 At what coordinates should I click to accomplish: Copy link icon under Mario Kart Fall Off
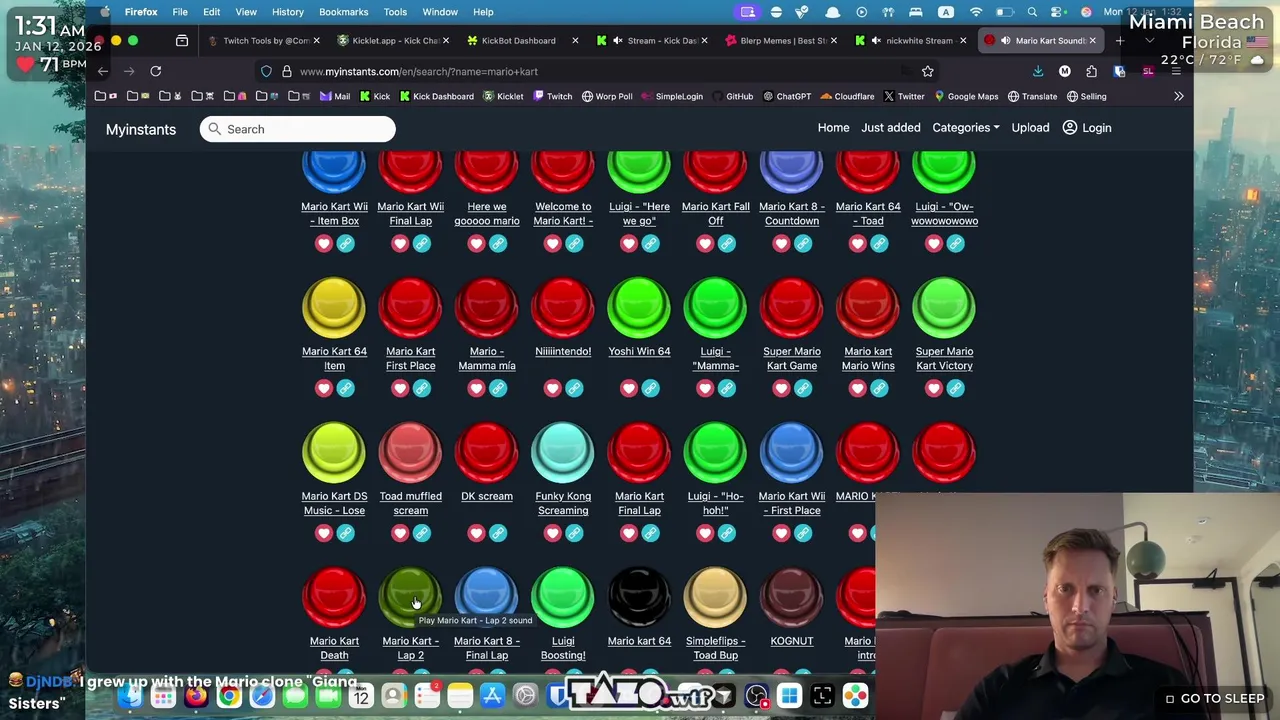pos(727,243)
